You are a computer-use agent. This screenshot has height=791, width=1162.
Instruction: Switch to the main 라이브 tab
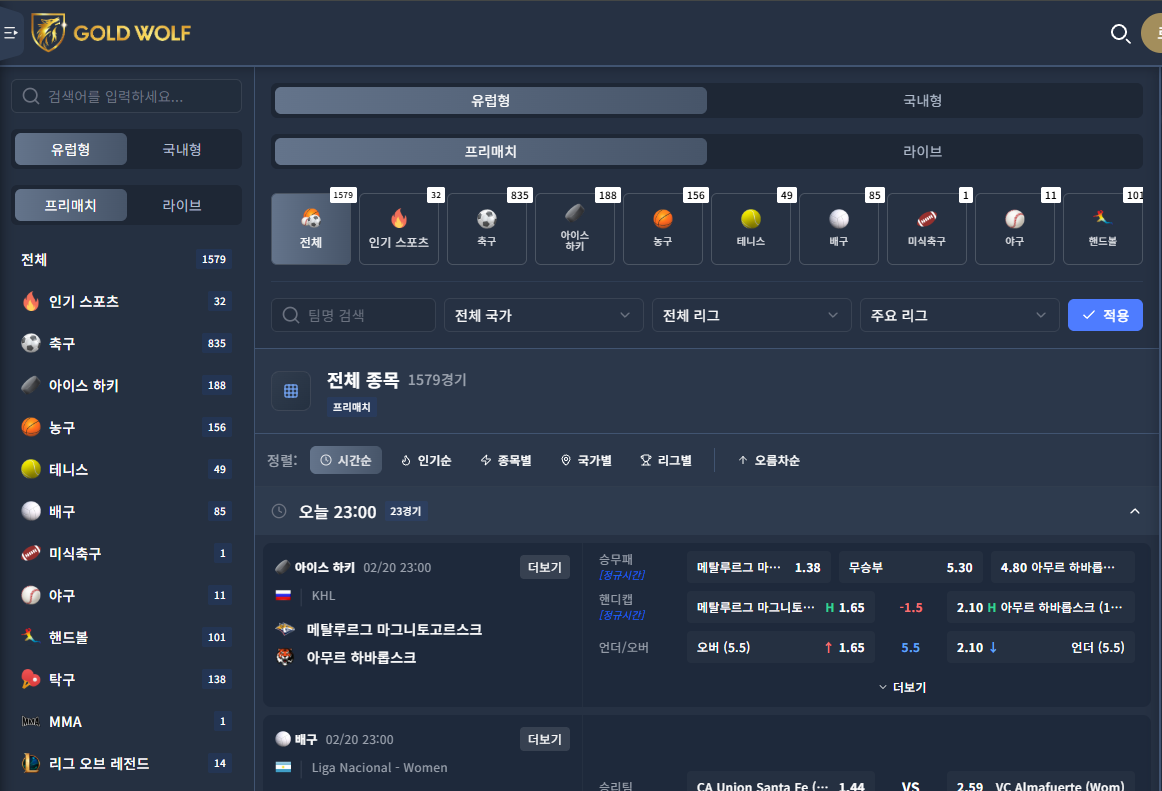[x=923, y=151]
